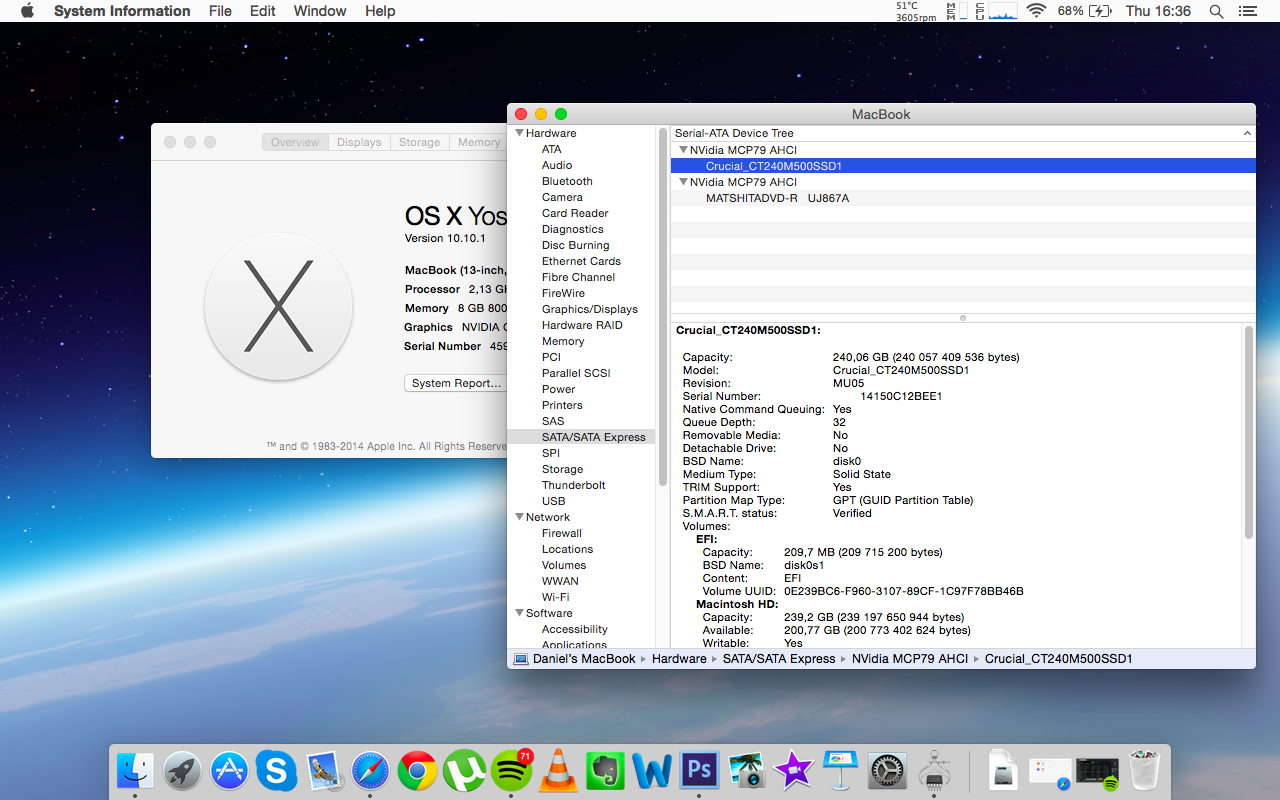Open Launchpad rocket icon in Dock
Screen dimensions: 1280x800
182,770
